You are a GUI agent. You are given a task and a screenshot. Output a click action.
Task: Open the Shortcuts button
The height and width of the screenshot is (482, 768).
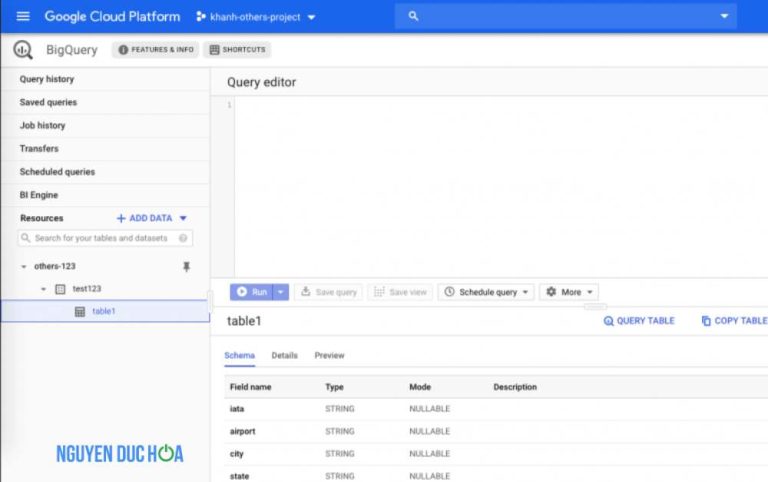pos(238,49)
